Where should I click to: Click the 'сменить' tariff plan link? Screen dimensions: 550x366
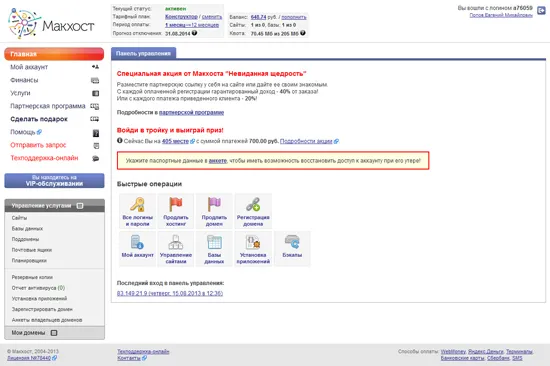(x=212, y=16)
